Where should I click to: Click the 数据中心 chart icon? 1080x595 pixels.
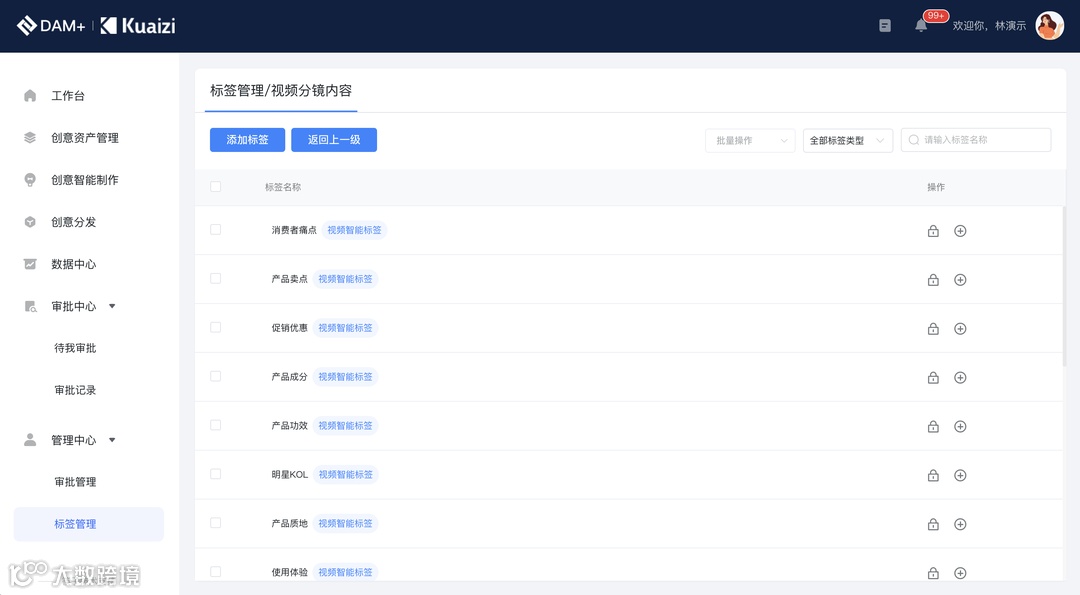(x=30, y=264)
